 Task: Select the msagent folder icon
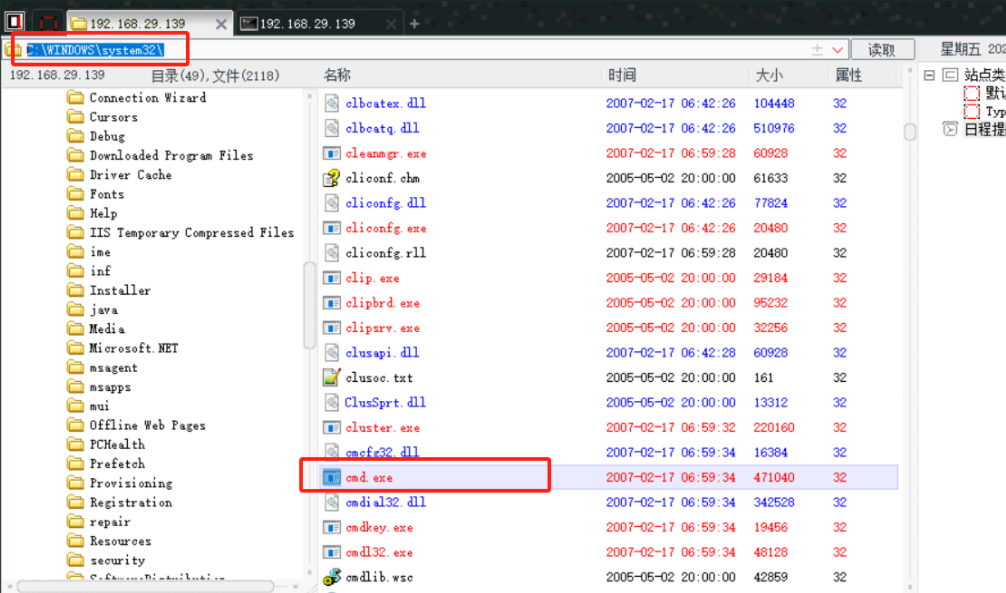(x=76, y=367)
